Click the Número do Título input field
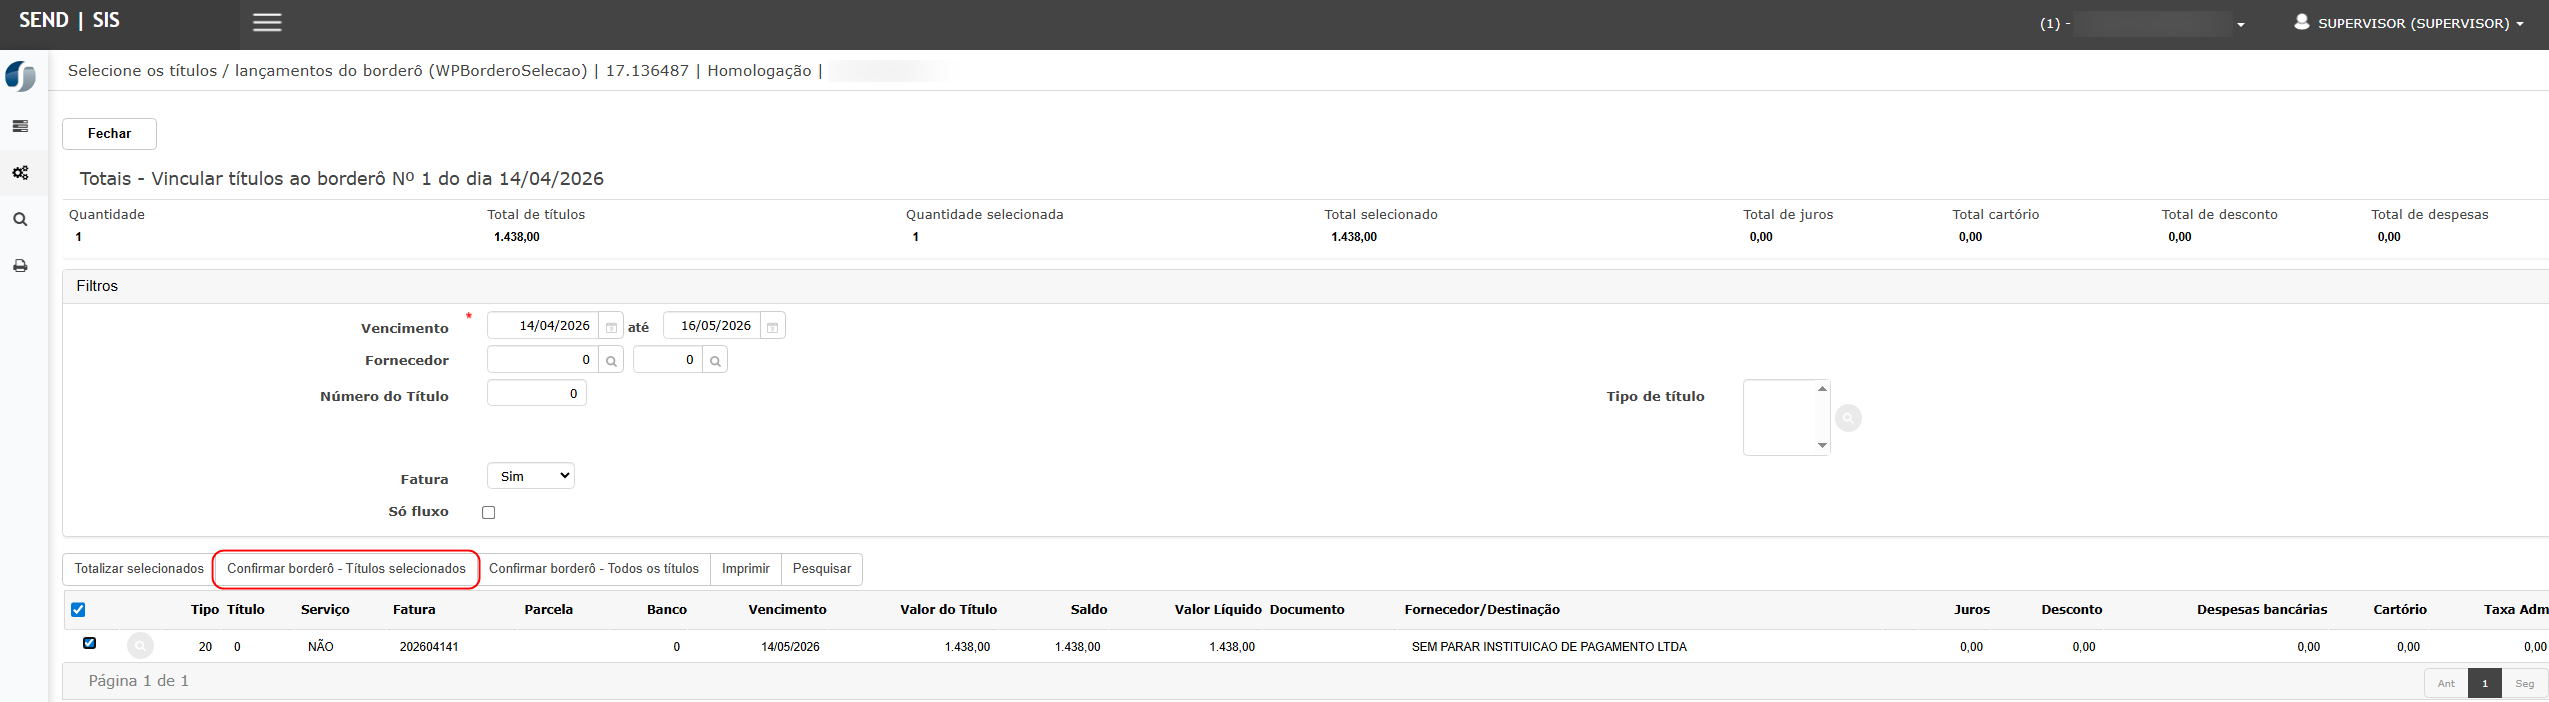This screenshot has height=702, width=2549. [x=536, y=394]
